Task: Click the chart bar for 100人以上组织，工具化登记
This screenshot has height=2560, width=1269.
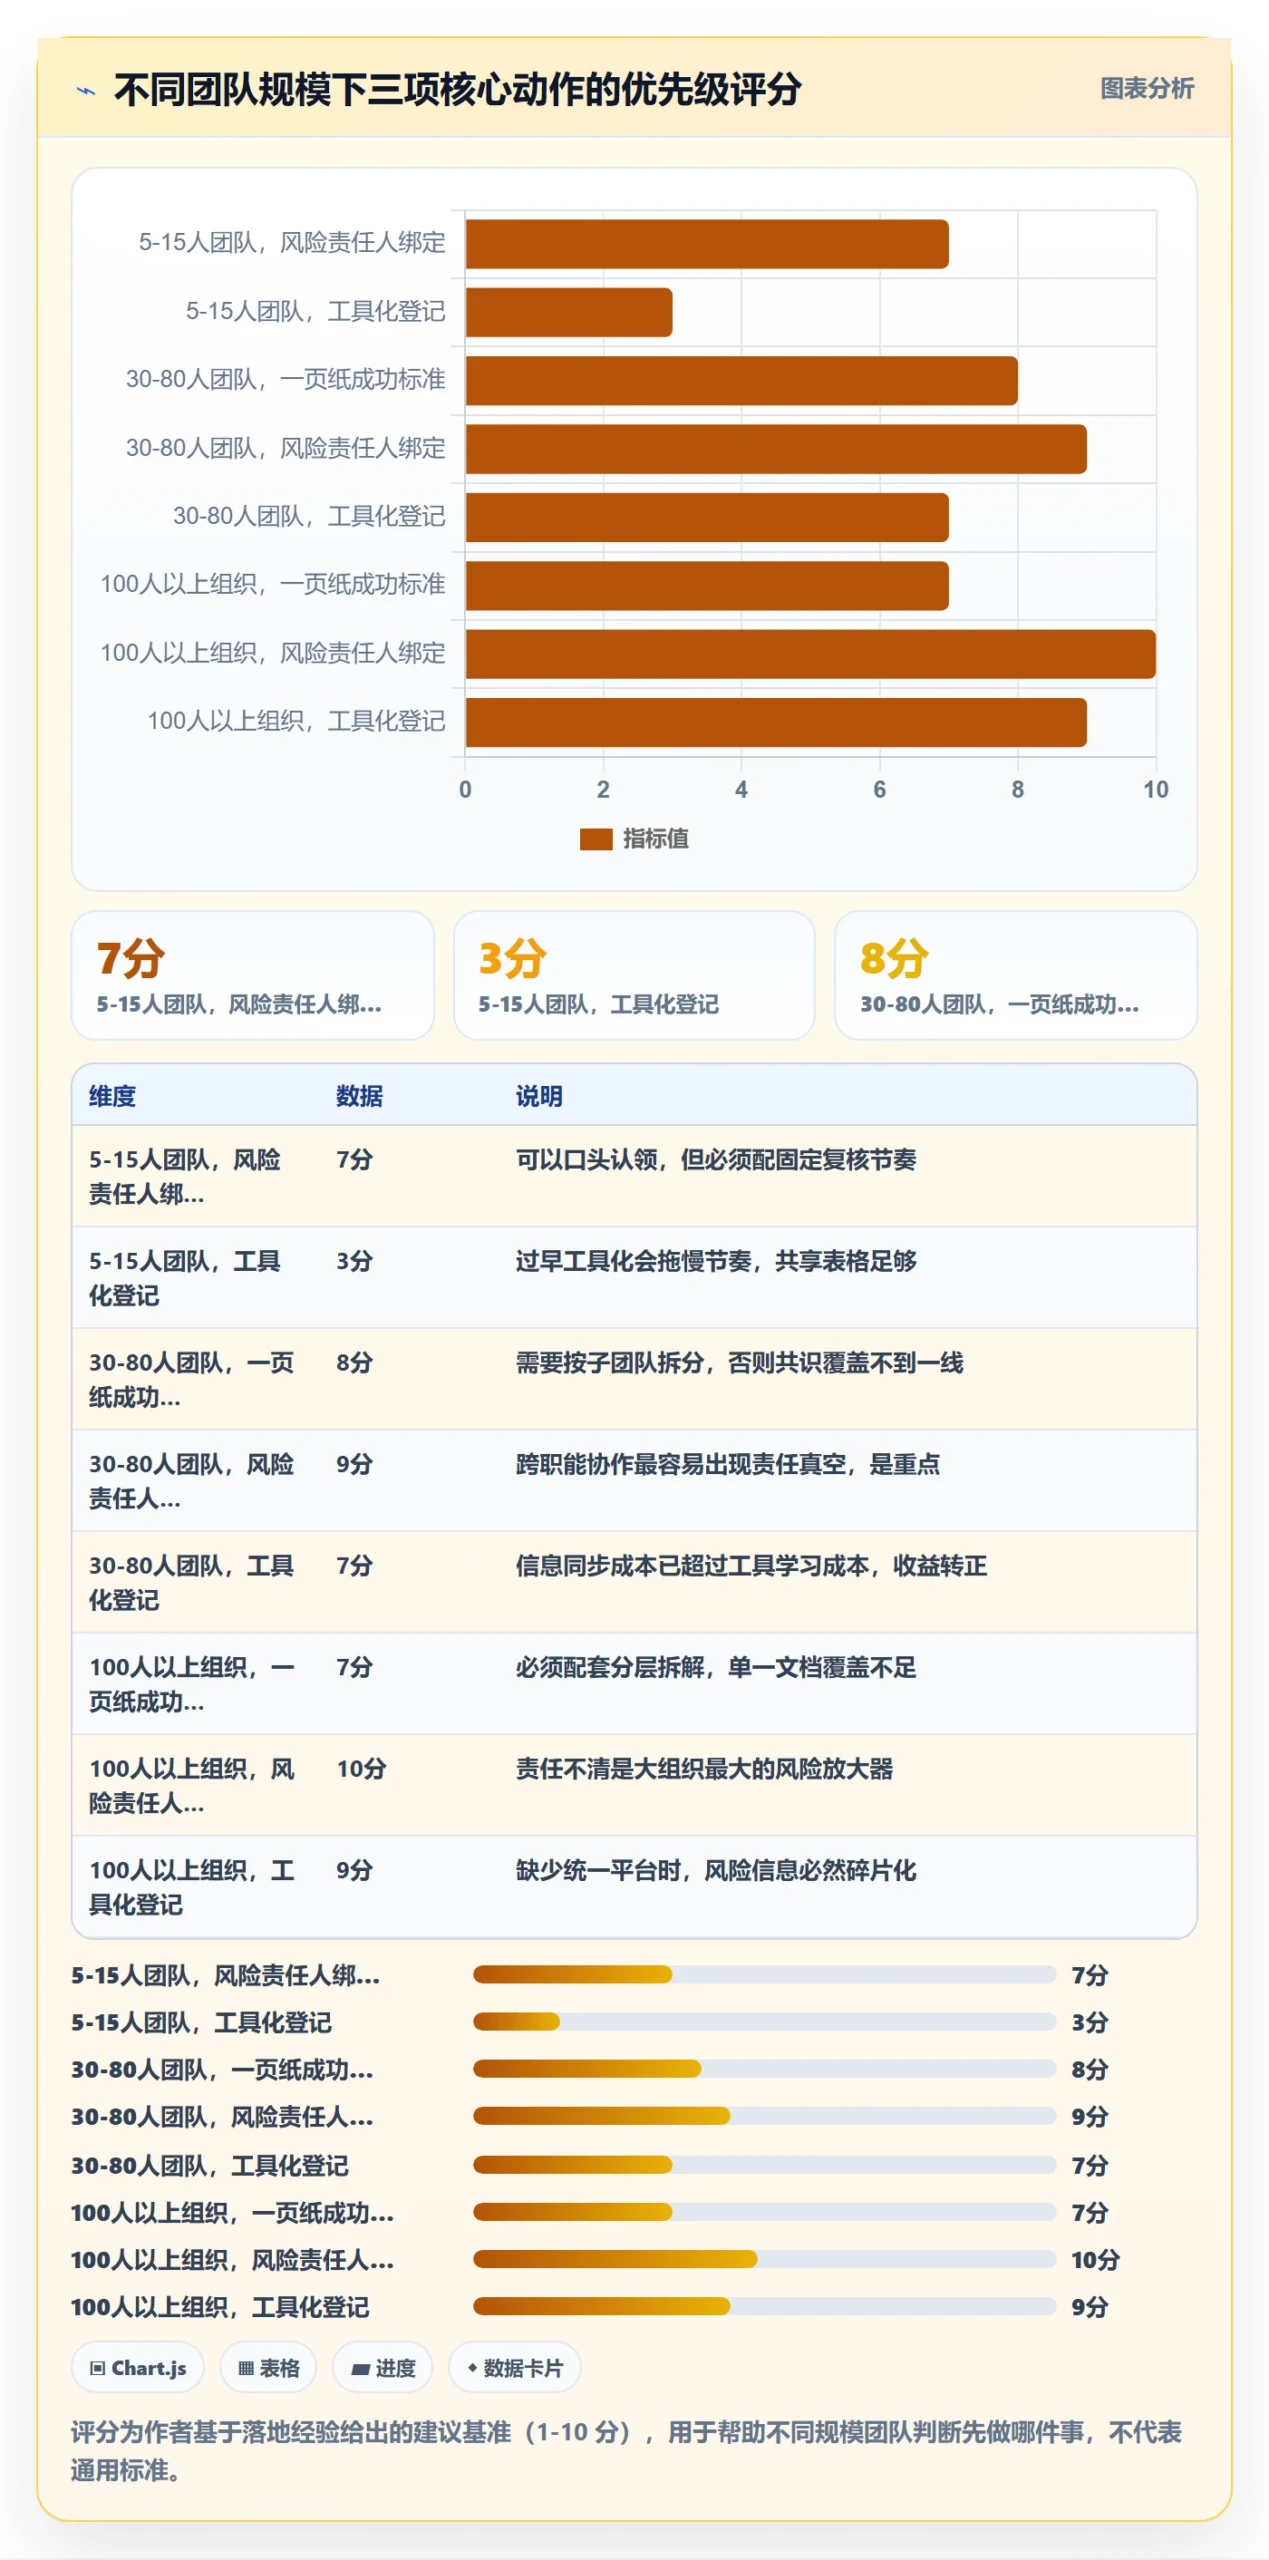Action: click(x=776, y=722)
